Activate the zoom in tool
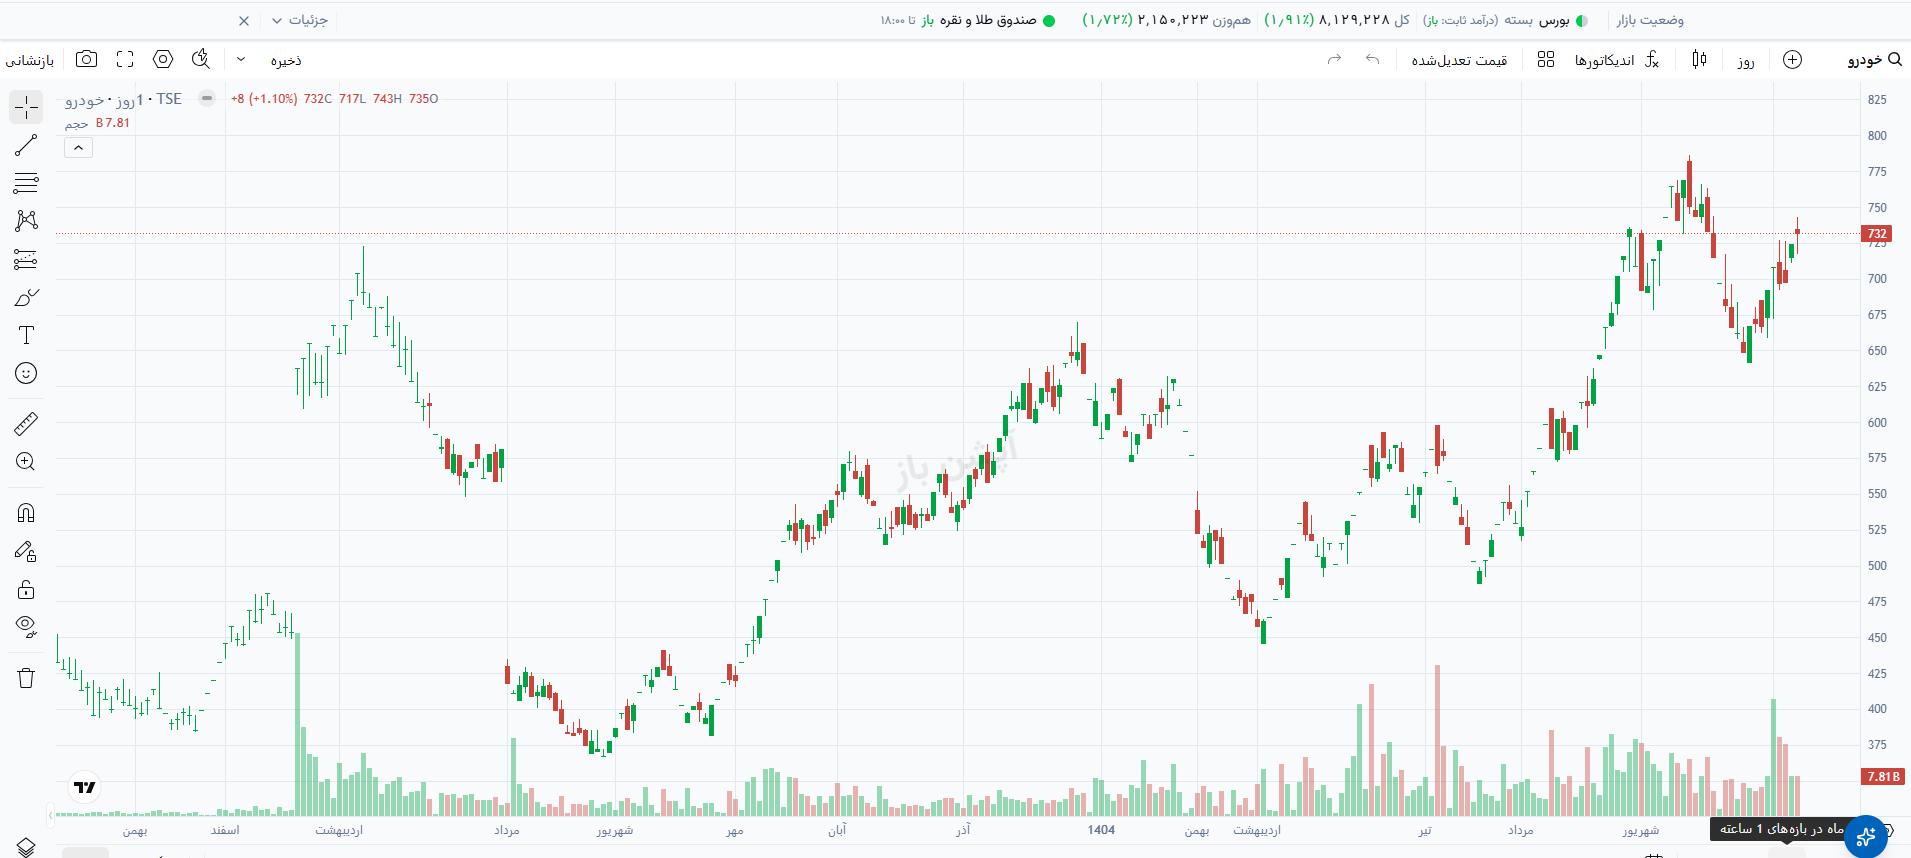Image resolution: width=1911 pixels, height=858 pixels. point(27,462)
